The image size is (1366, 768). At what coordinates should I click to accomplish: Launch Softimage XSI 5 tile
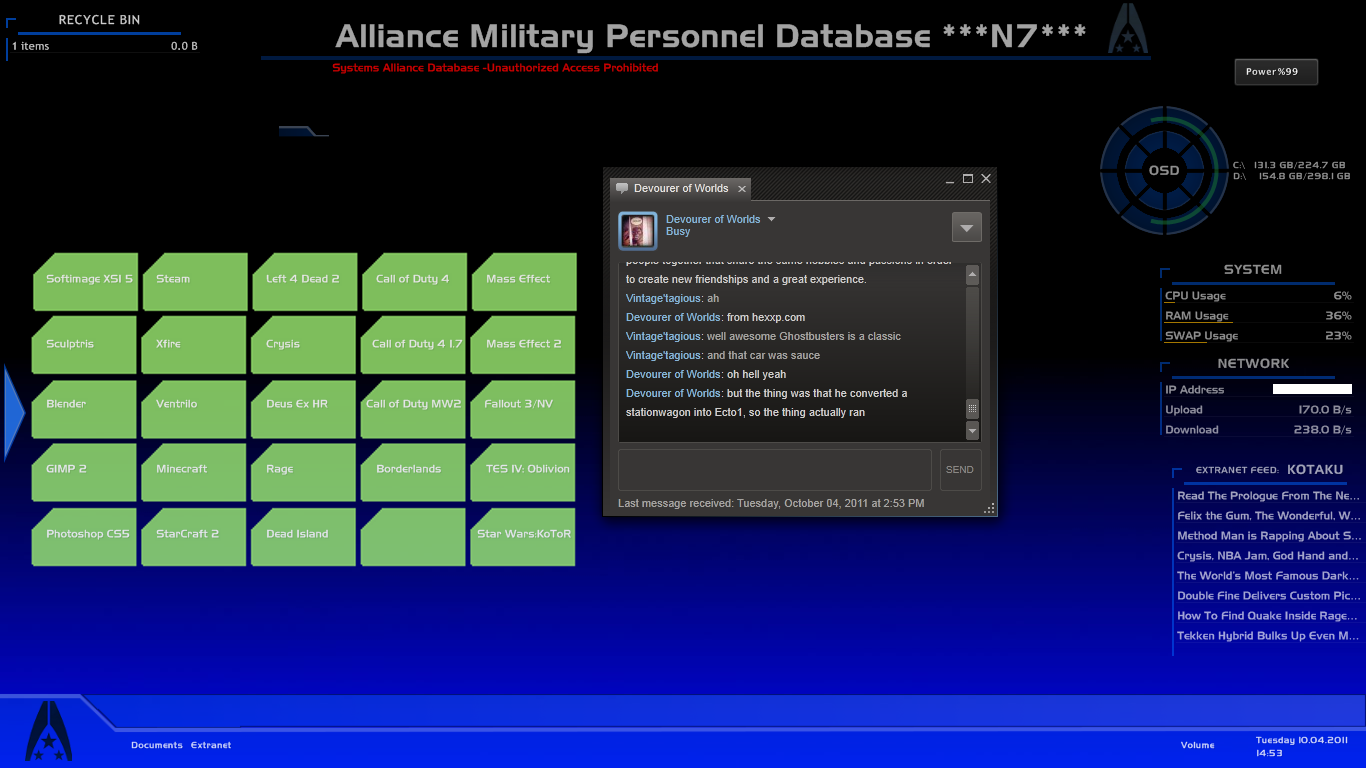pos(84,282)
